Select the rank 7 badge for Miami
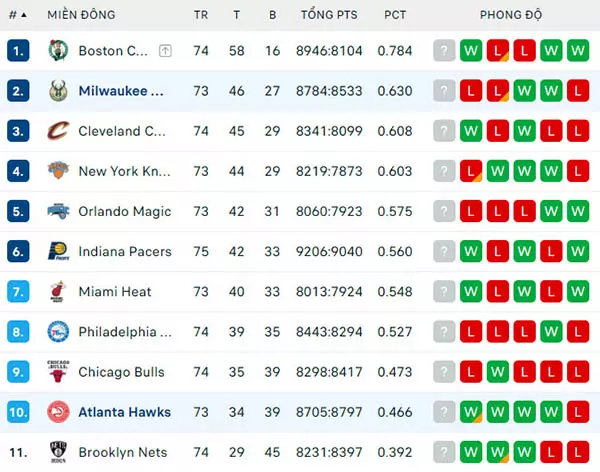This screenshot has height=472, width=600. coord(18,292)
